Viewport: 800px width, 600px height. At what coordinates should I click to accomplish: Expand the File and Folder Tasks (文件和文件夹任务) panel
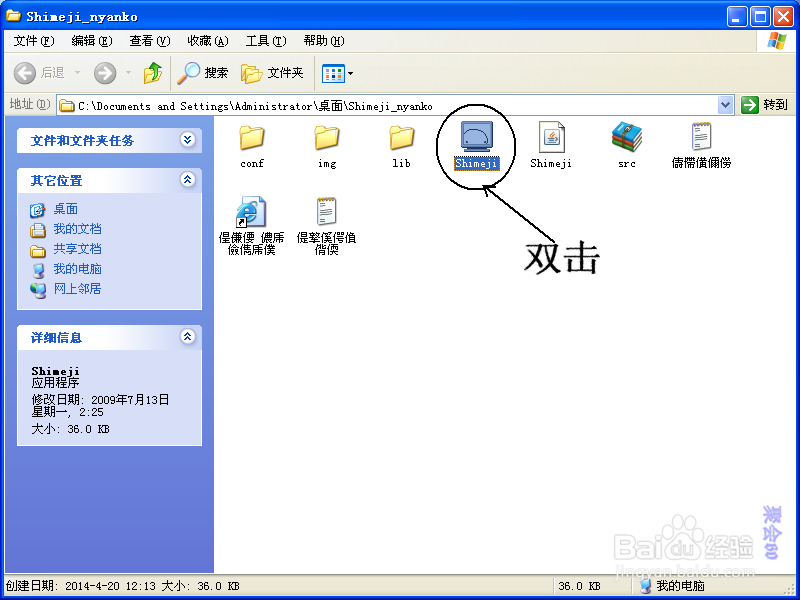tap(188, 139)
